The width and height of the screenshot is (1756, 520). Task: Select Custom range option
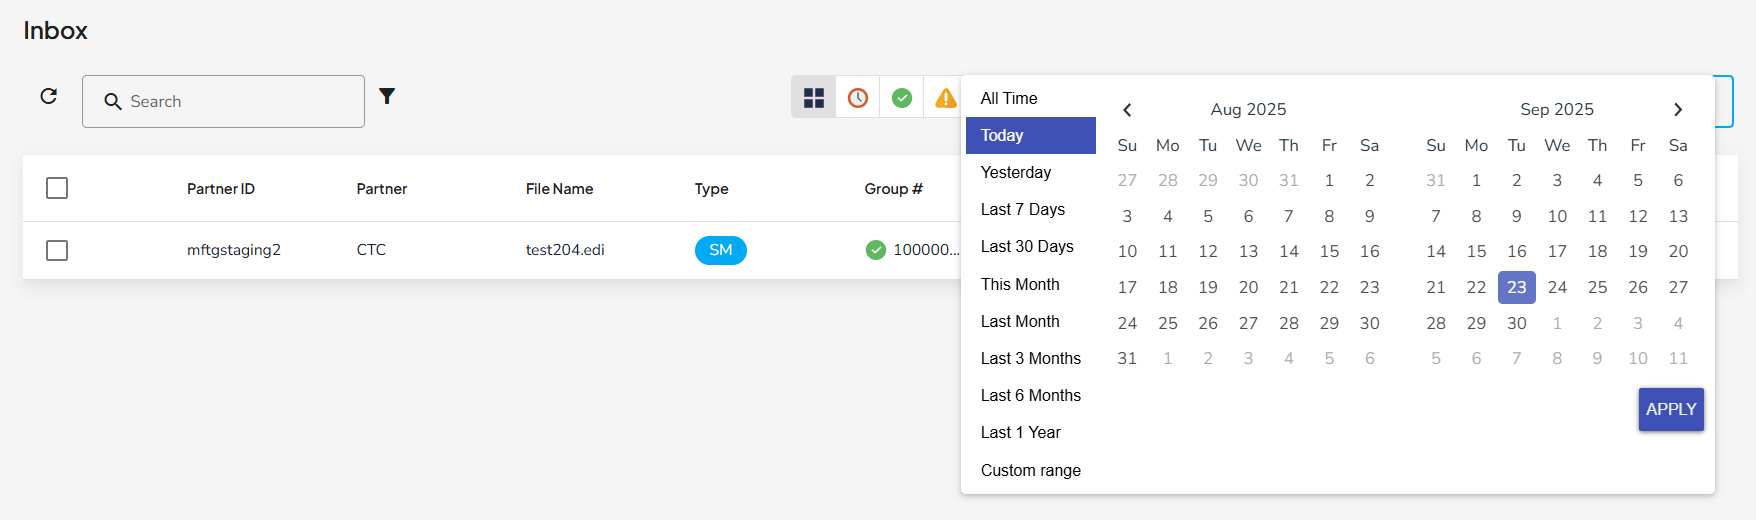pos(1031,470)
